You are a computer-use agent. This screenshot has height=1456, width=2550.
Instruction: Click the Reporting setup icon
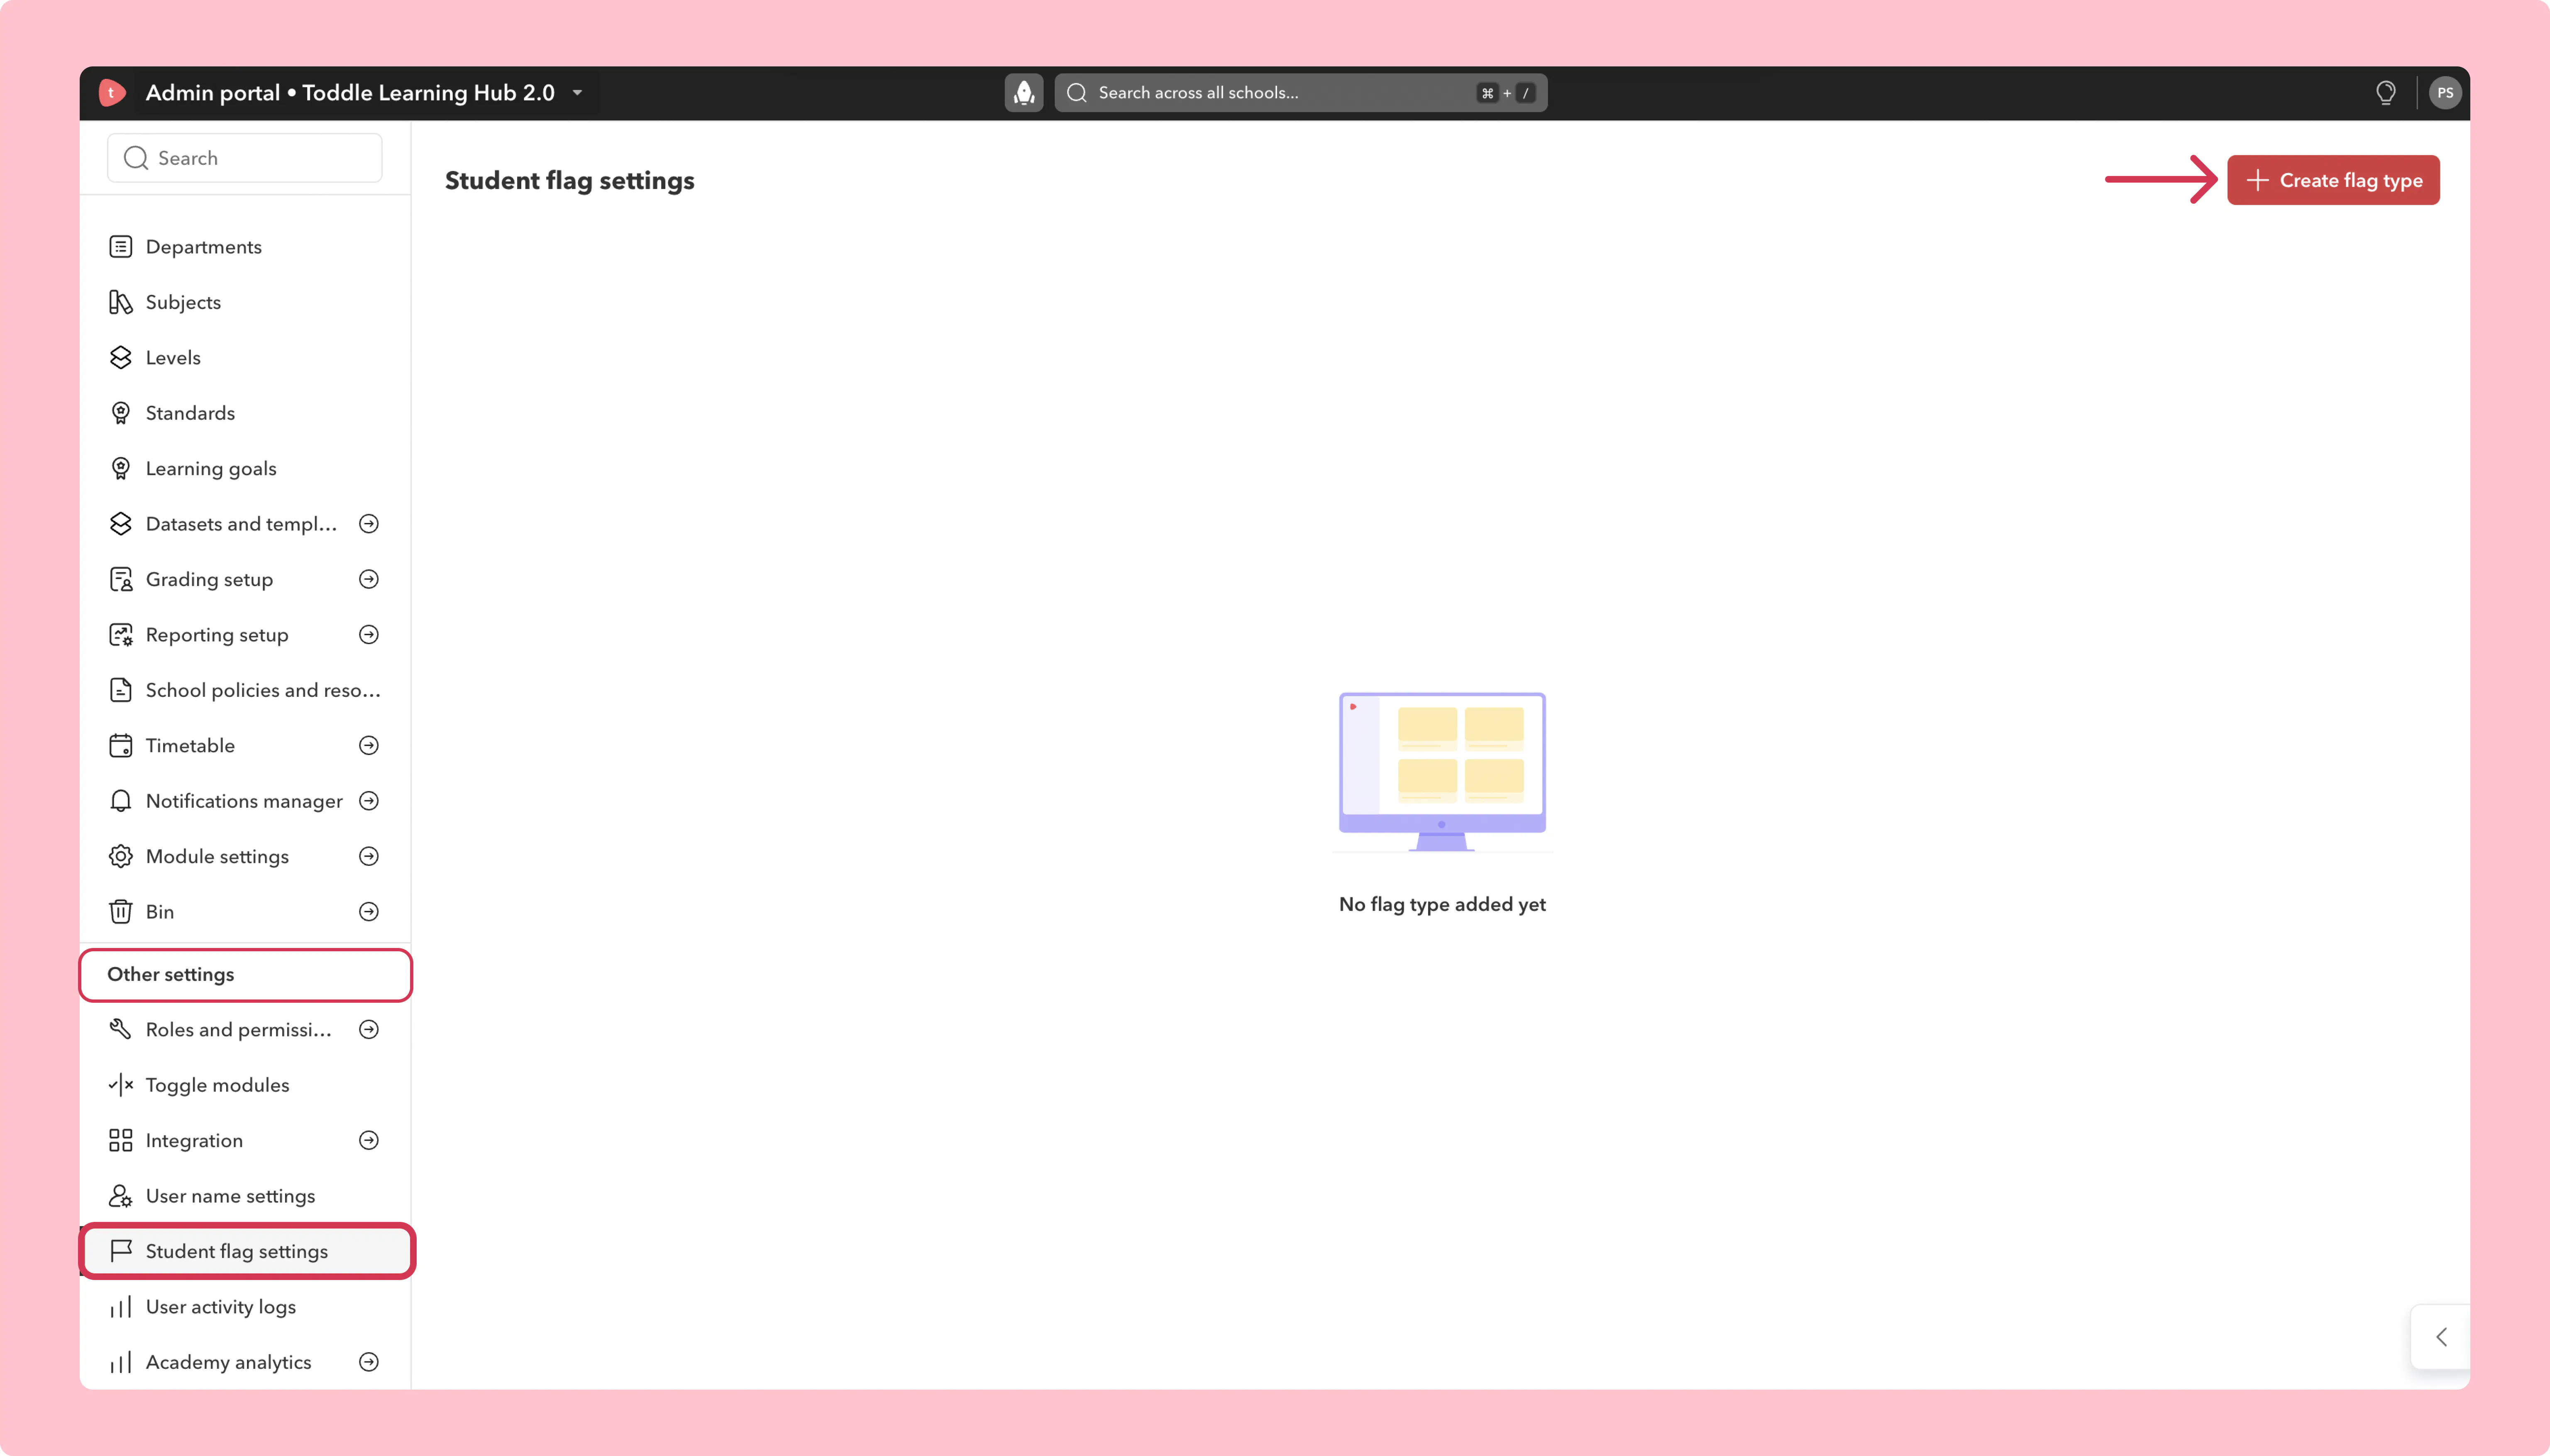[x=121, y=635]
